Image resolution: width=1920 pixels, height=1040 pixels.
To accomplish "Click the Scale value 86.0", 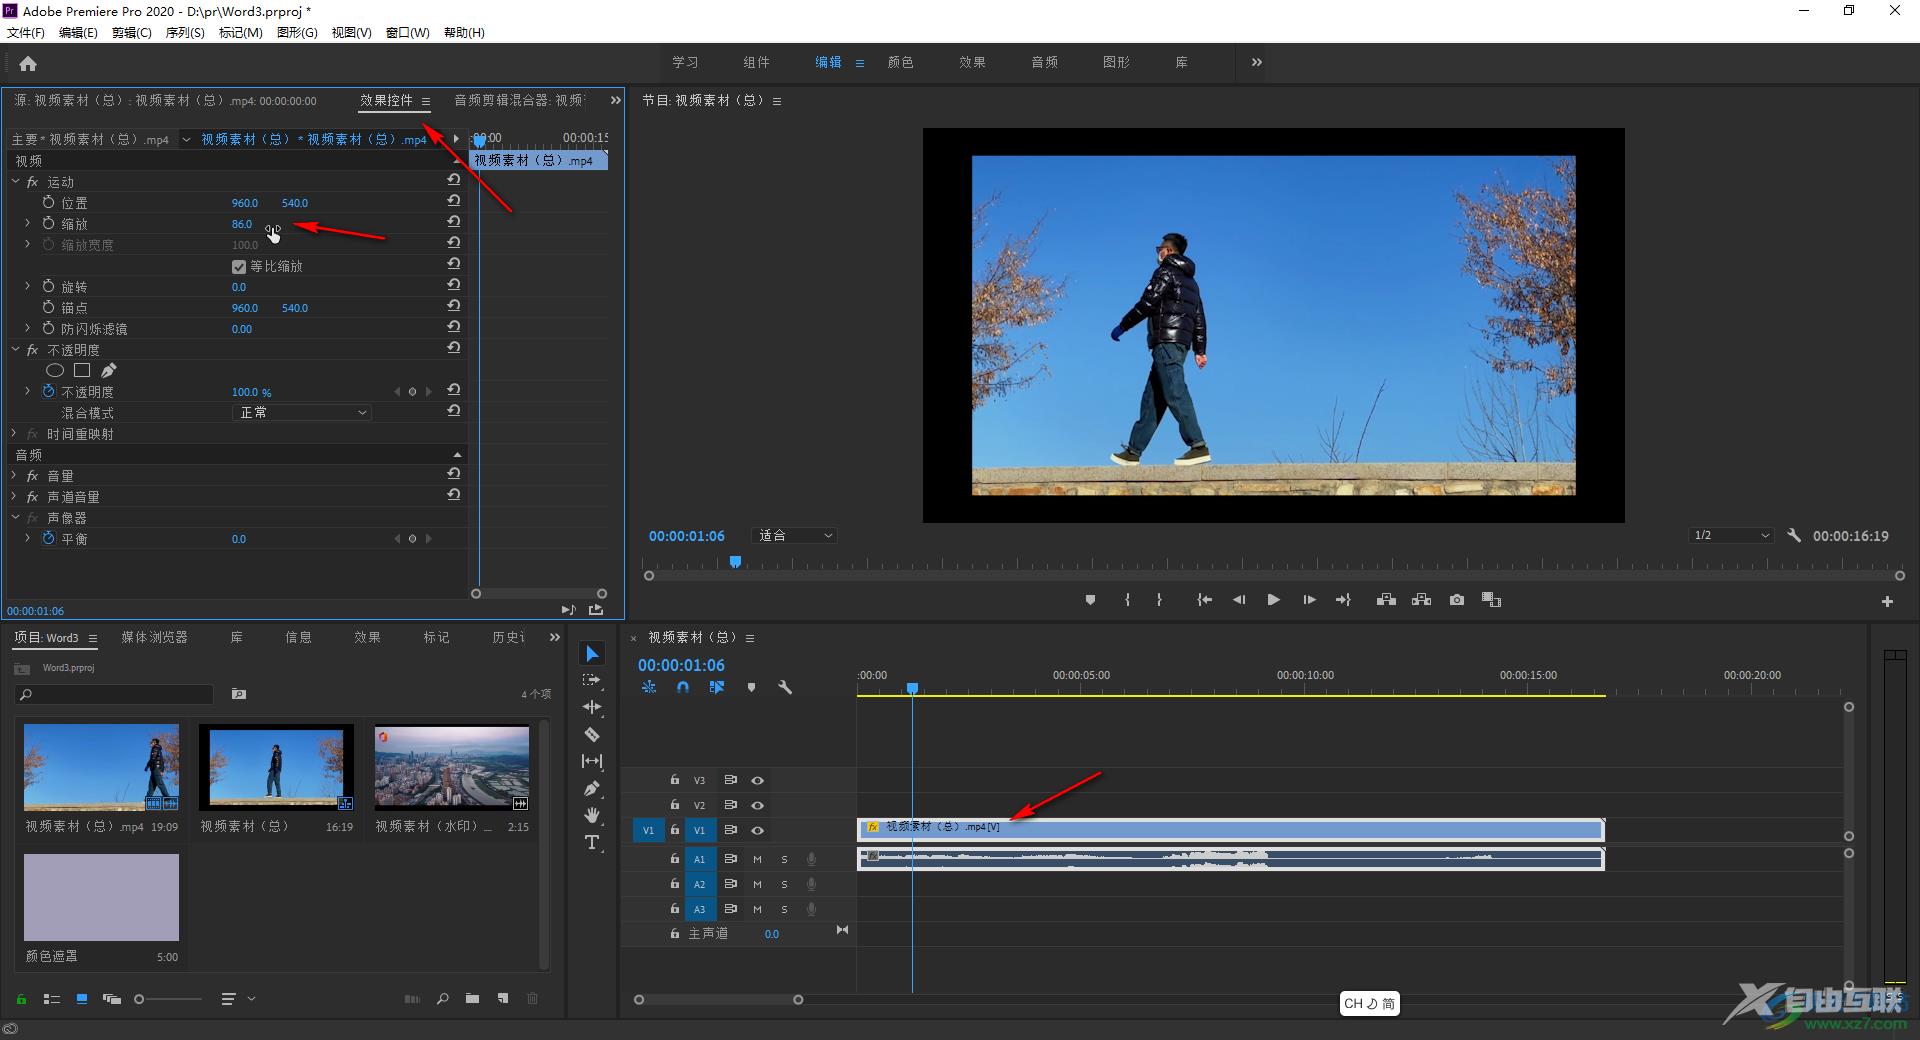I will (x=242, y=224).
